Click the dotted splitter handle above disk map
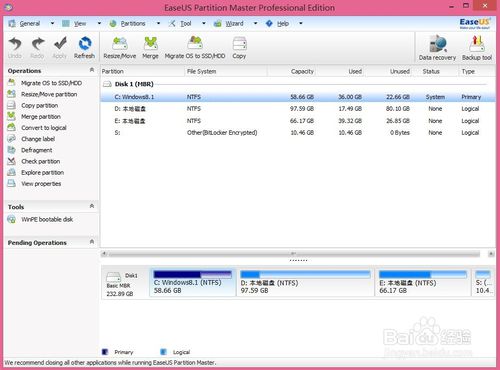Image resolution: width=500 pixels, height=370 pixels. [x=298, y=260]
